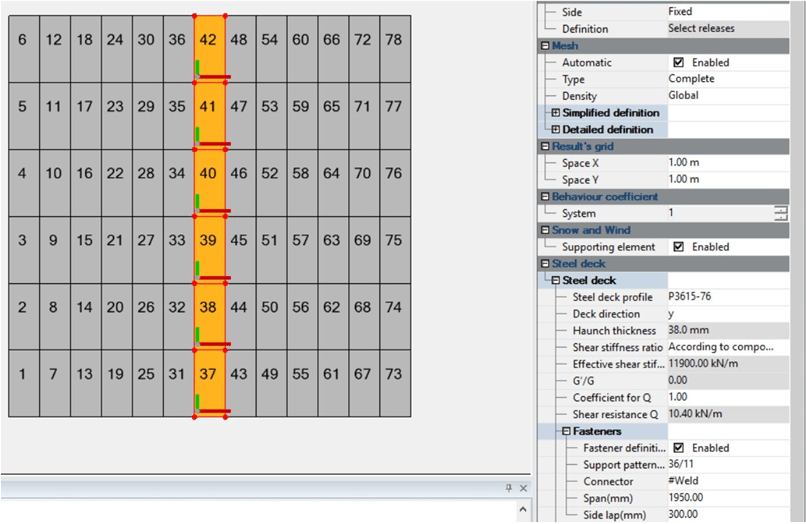Click the scroll-up arrow in bottom panel
The width and height of the screenshot is (806, 524).
523,511
